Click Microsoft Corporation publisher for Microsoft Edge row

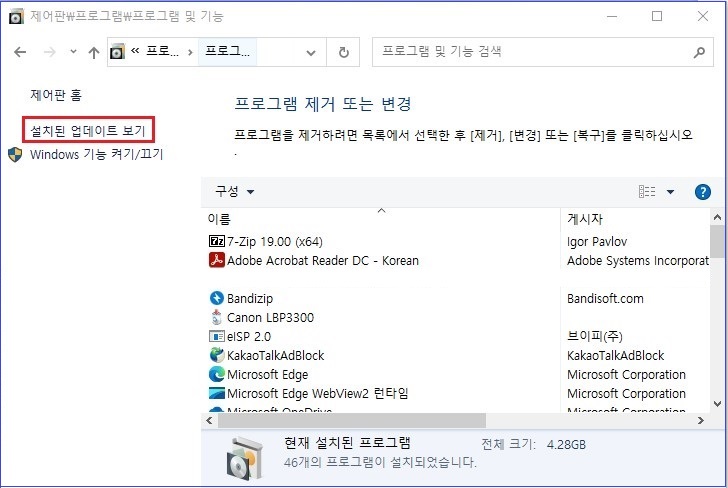click(x=626, y=375)
